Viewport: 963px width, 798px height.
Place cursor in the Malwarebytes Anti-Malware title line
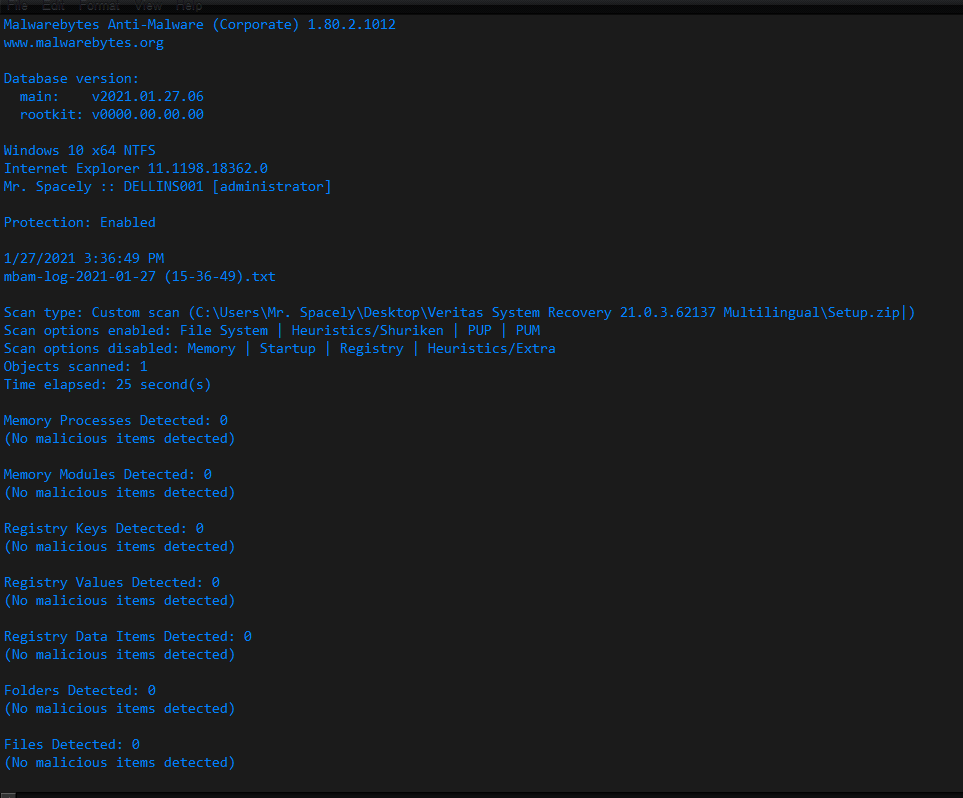[x=200, y=25]
